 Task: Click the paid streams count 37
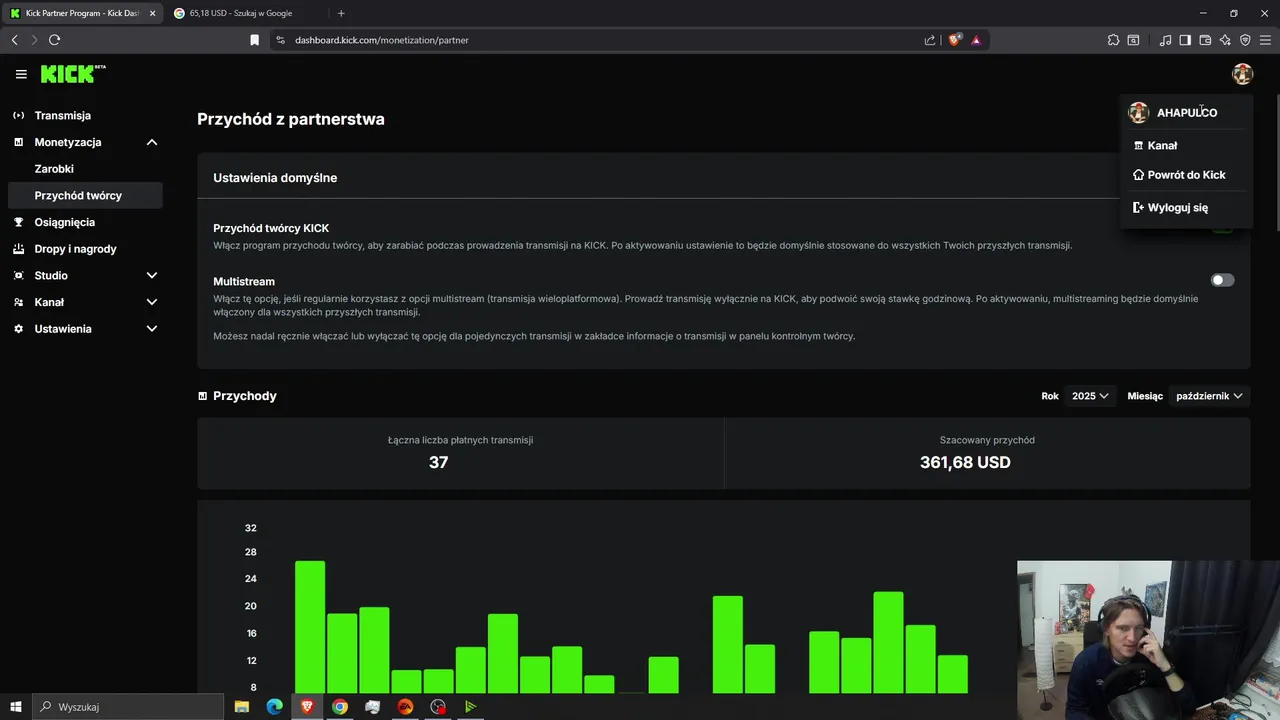pyautogui.click(x=438, y=462)
